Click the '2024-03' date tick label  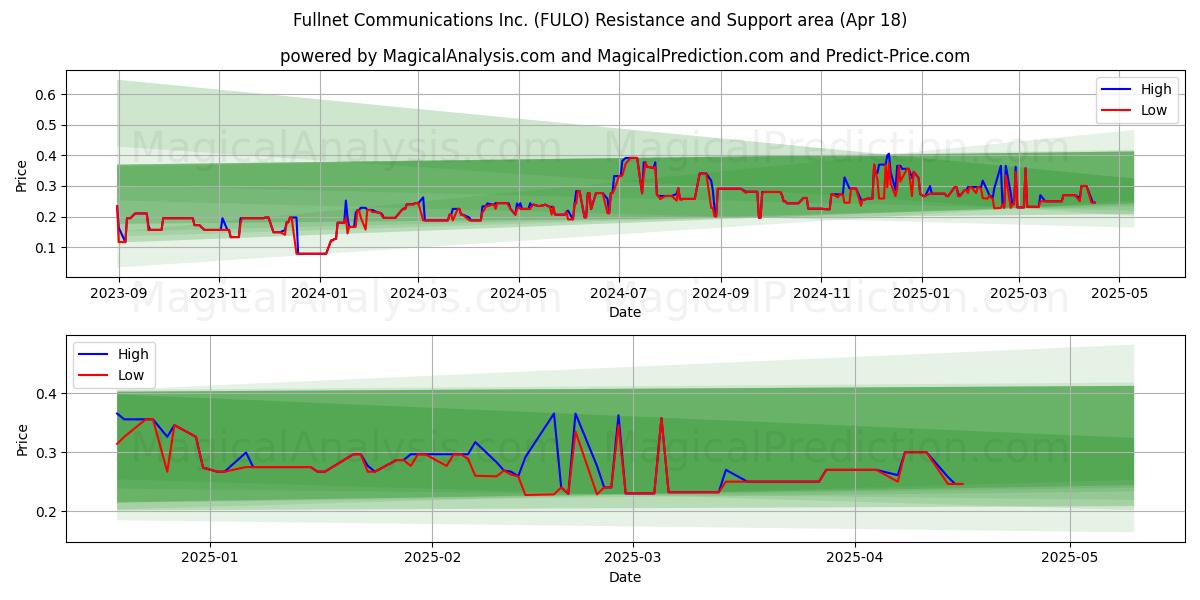419,293
